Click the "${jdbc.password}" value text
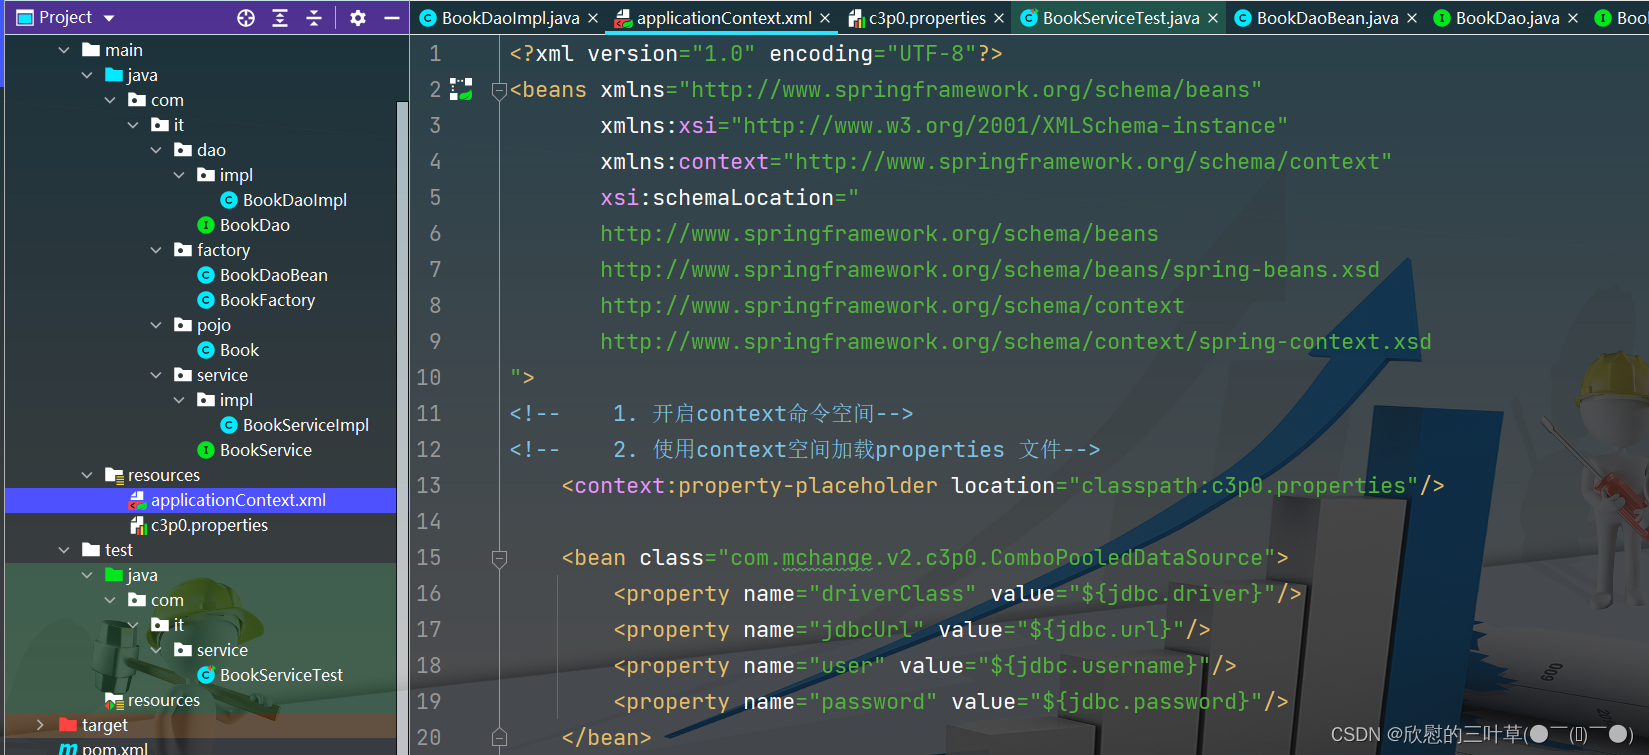 (x=1146, y=701)
